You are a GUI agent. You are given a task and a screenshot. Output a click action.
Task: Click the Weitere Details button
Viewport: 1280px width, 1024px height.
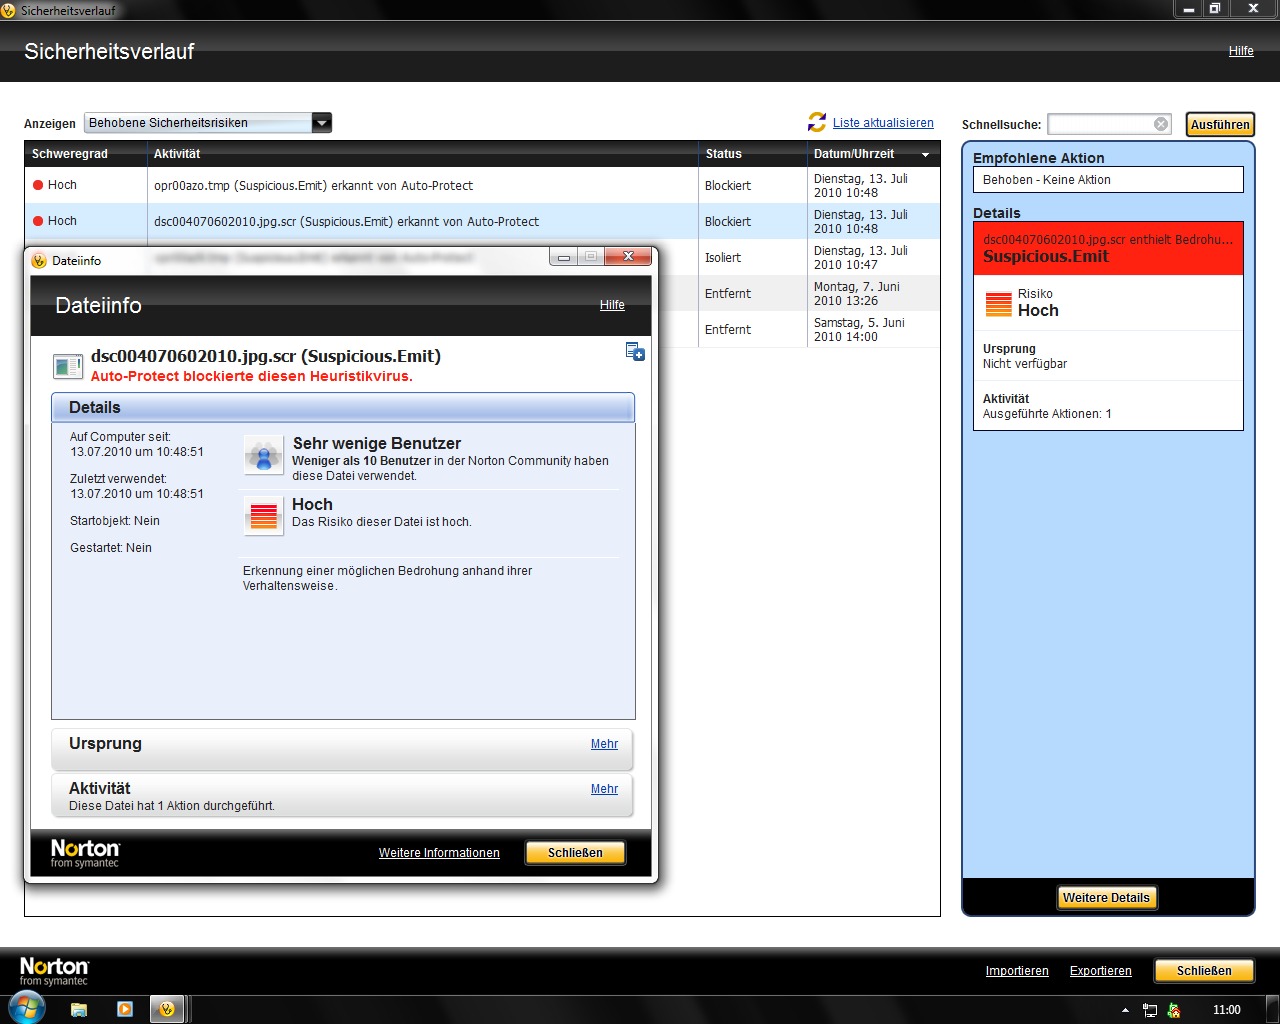(1106, 898)
